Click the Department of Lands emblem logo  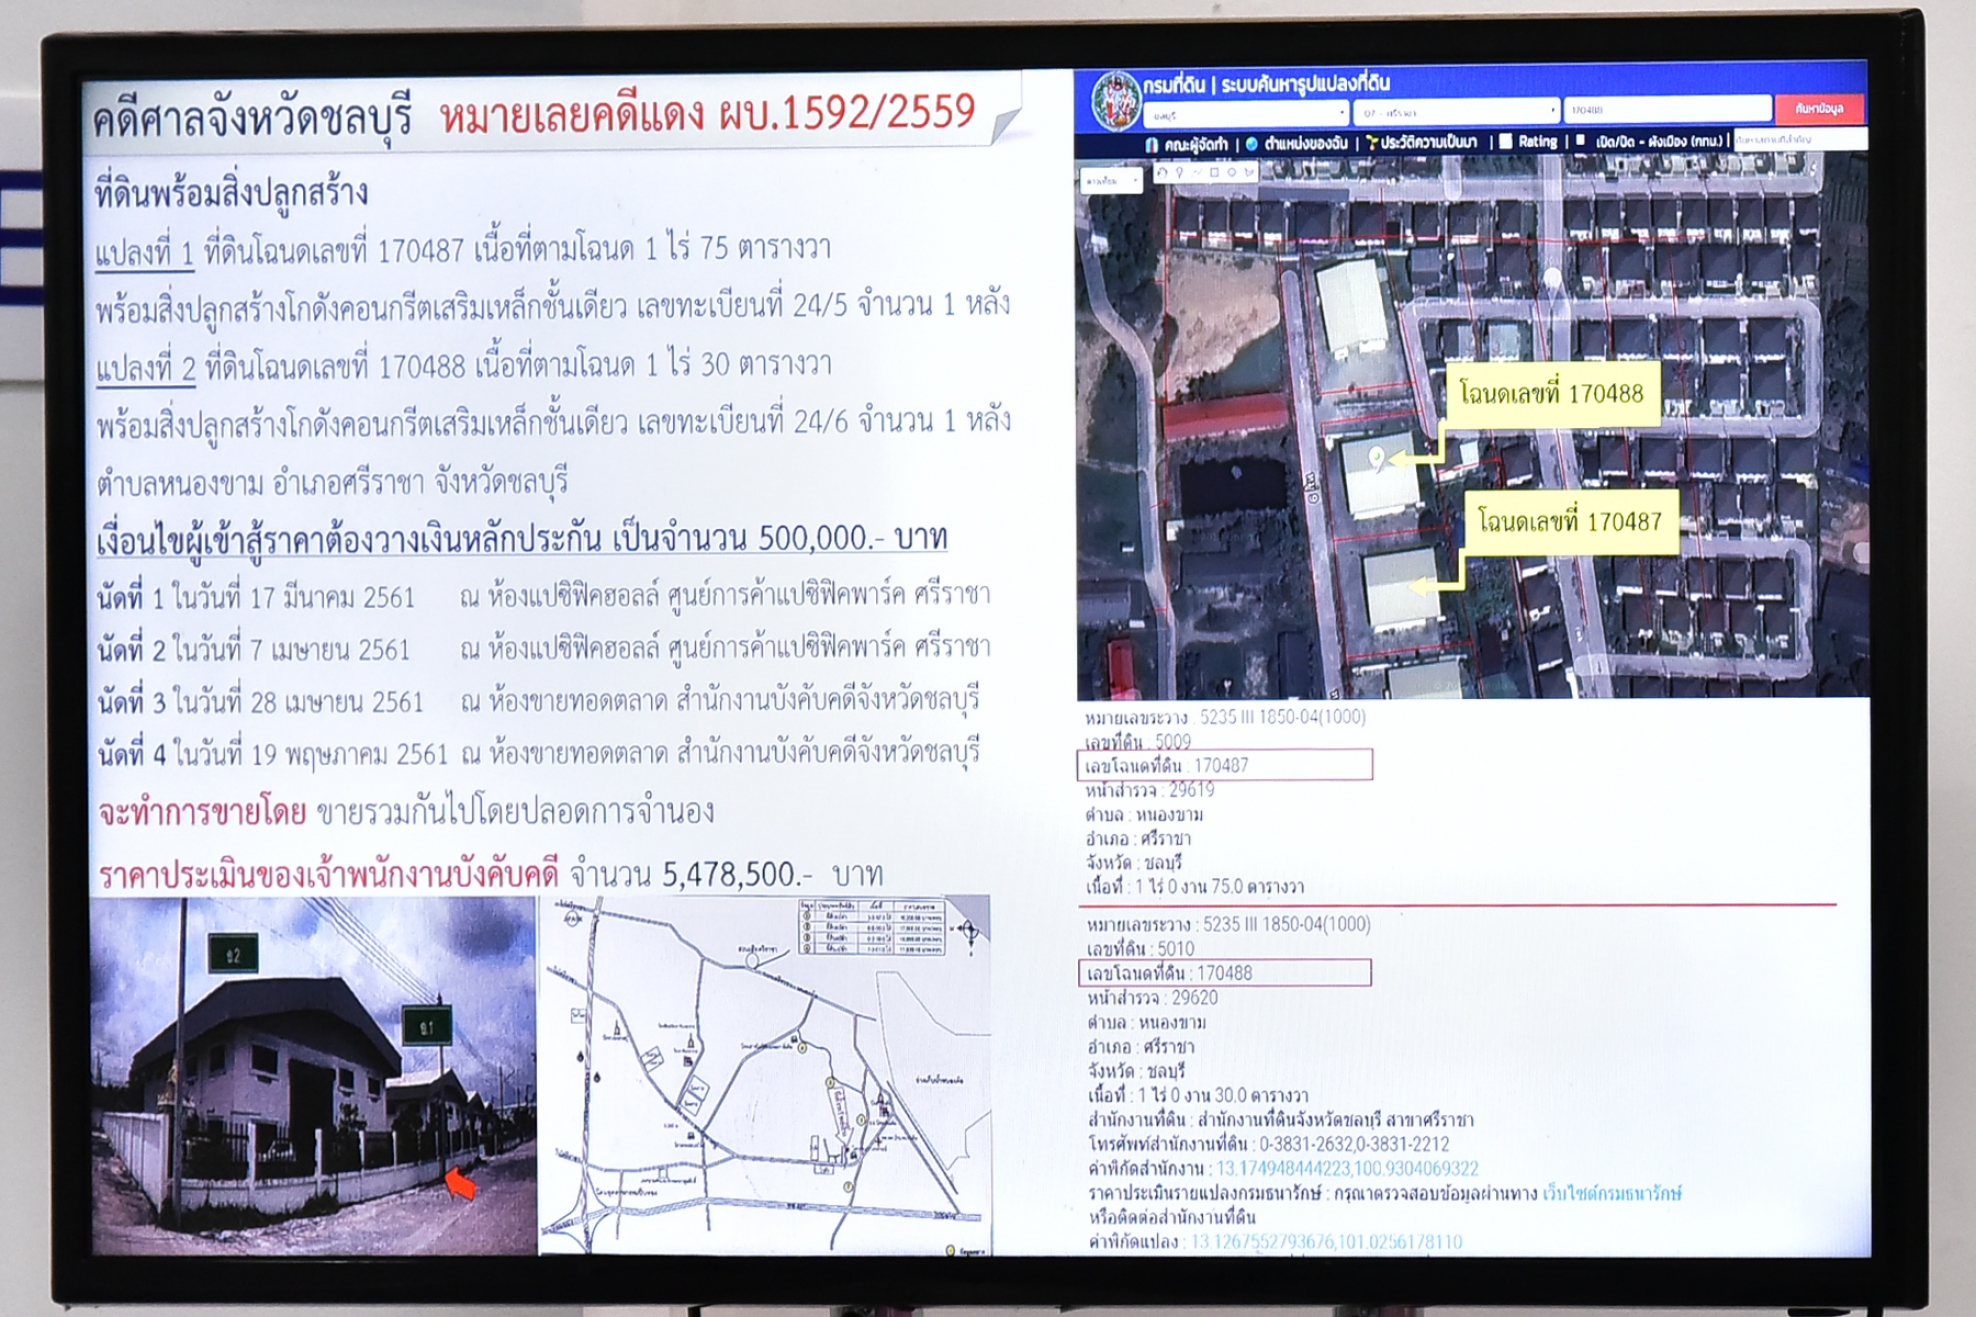pos(1116,101)
